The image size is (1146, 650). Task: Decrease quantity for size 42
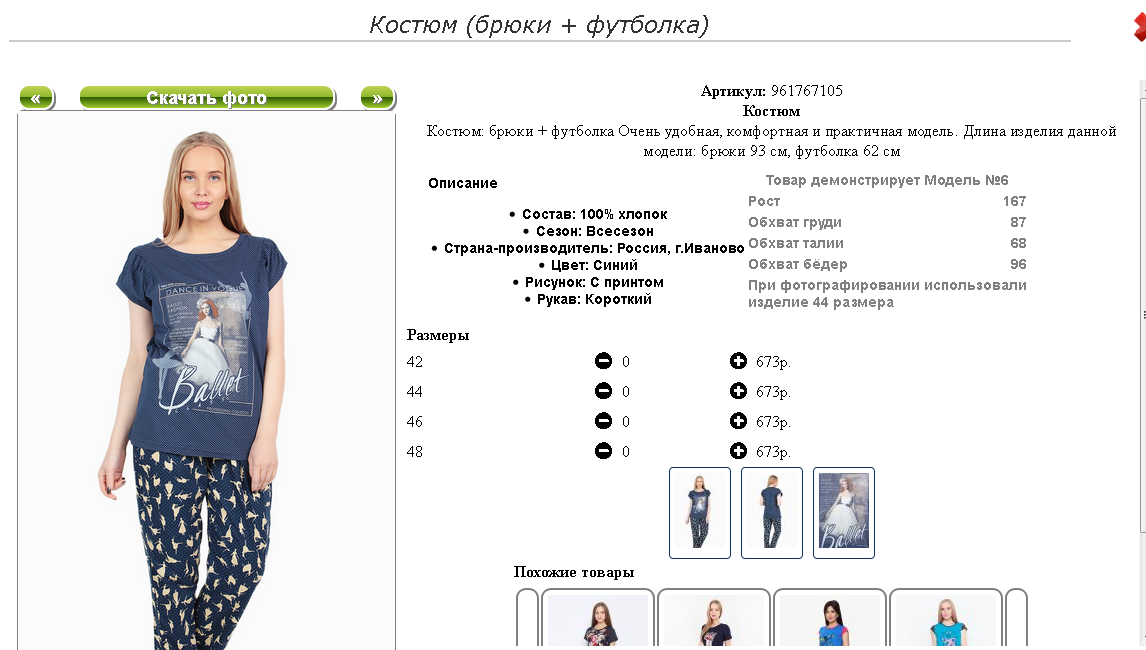click(x=603, y=361)
